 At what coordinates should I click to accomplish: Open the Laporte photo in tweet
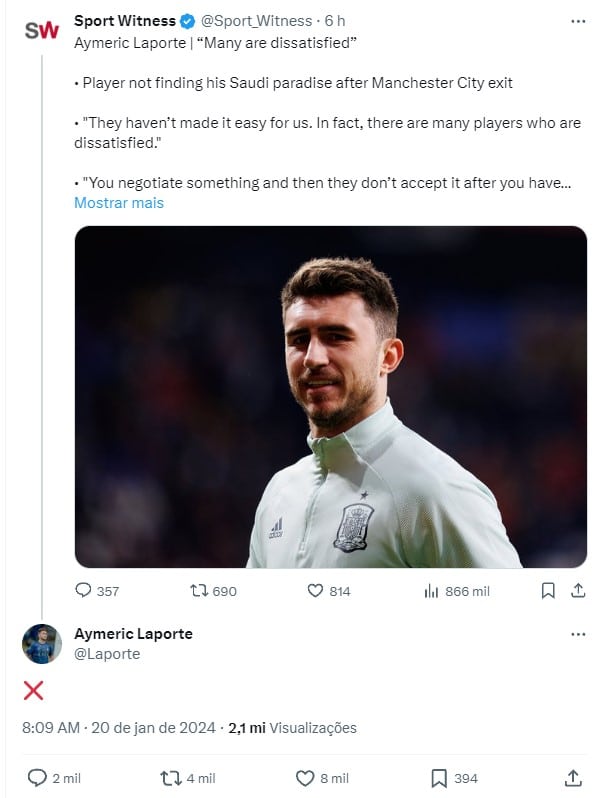click(330, 397)
